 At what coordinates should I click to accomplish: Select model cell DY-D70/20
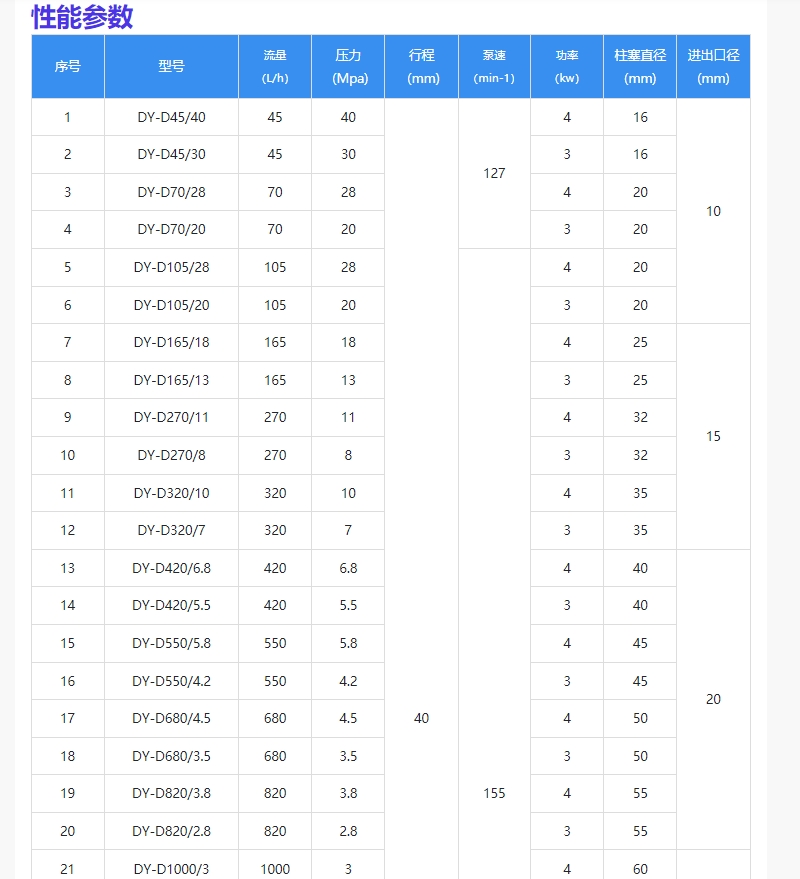[x=172, y=229]
